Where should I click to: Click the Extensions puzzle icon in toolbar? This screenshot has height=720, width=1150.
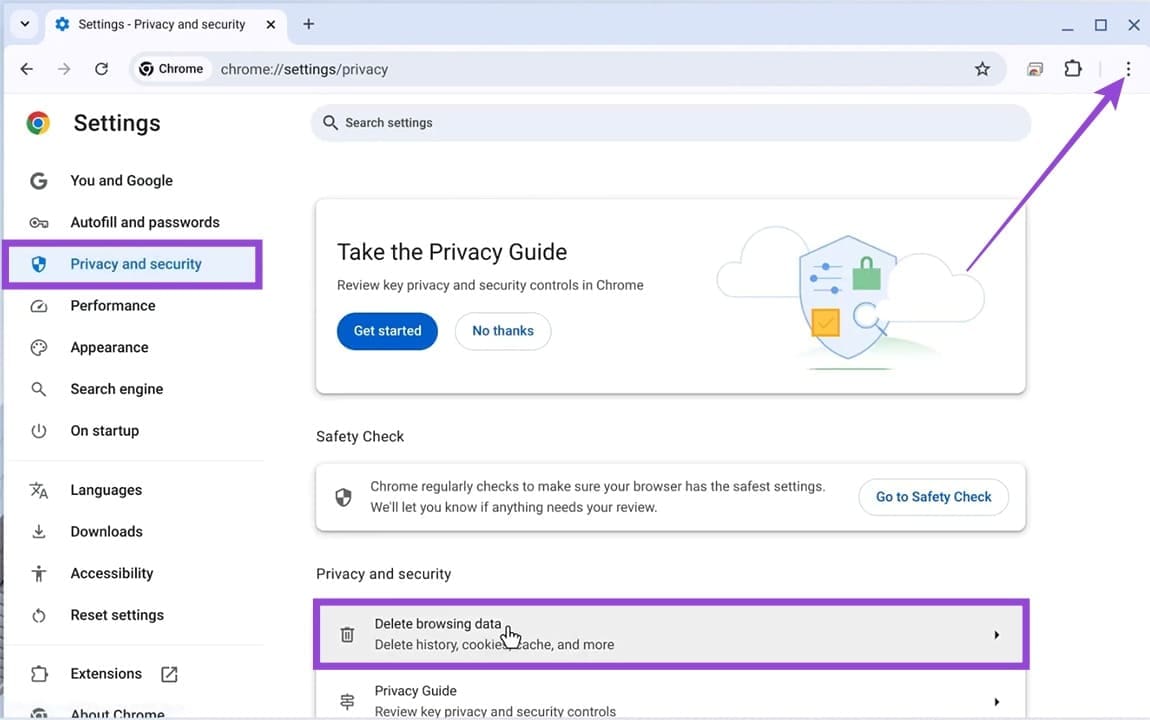[1073, 69]
